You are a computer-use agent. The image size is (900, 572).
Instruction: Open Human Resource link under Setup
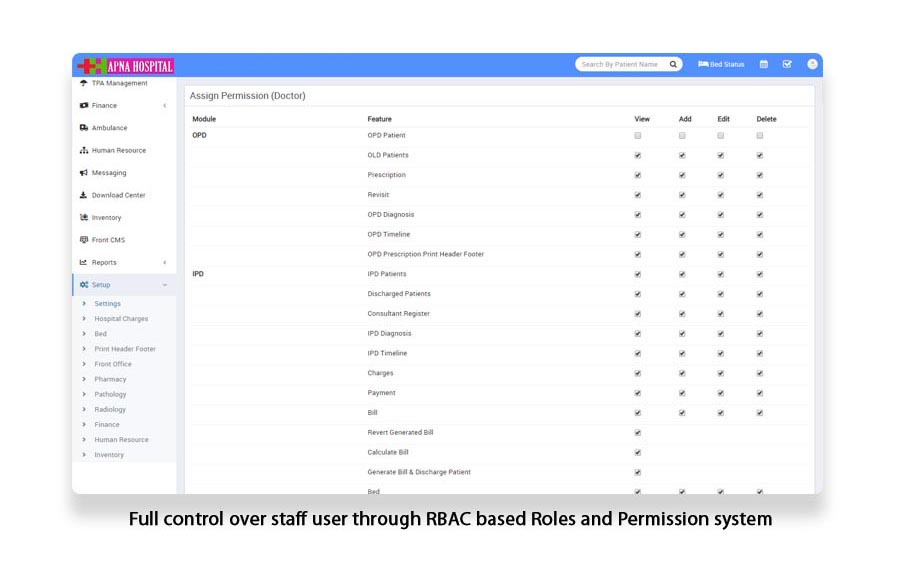point(121,439)
